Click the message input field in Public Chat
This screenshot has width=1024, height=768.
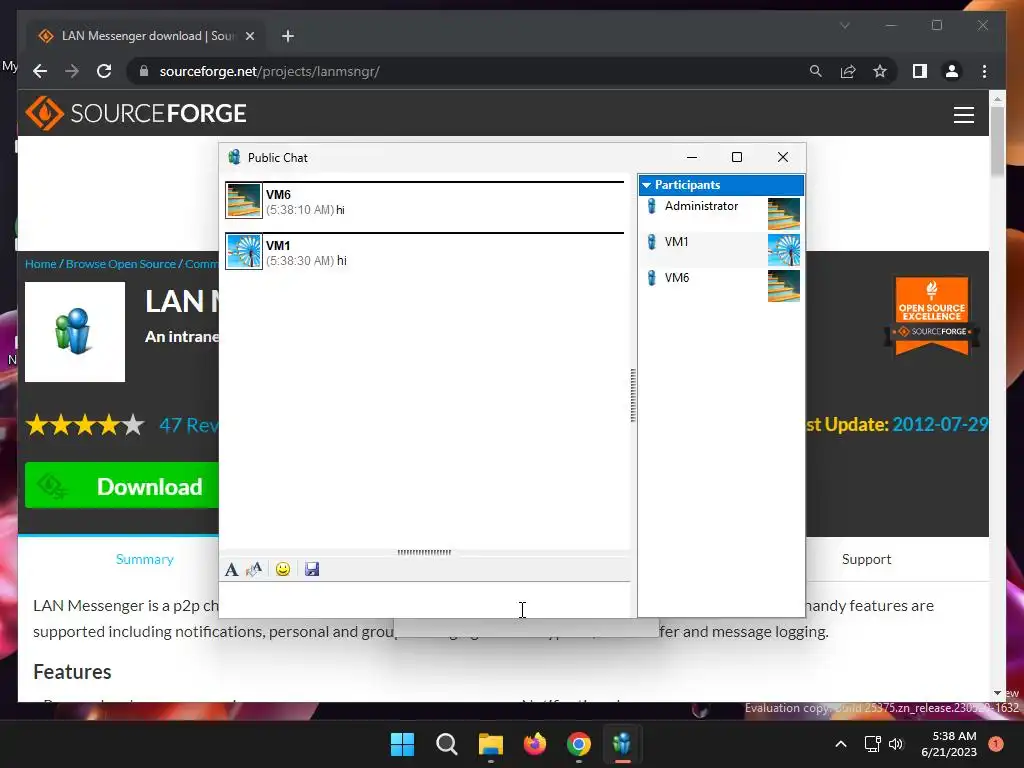click(x=424, y=599)
